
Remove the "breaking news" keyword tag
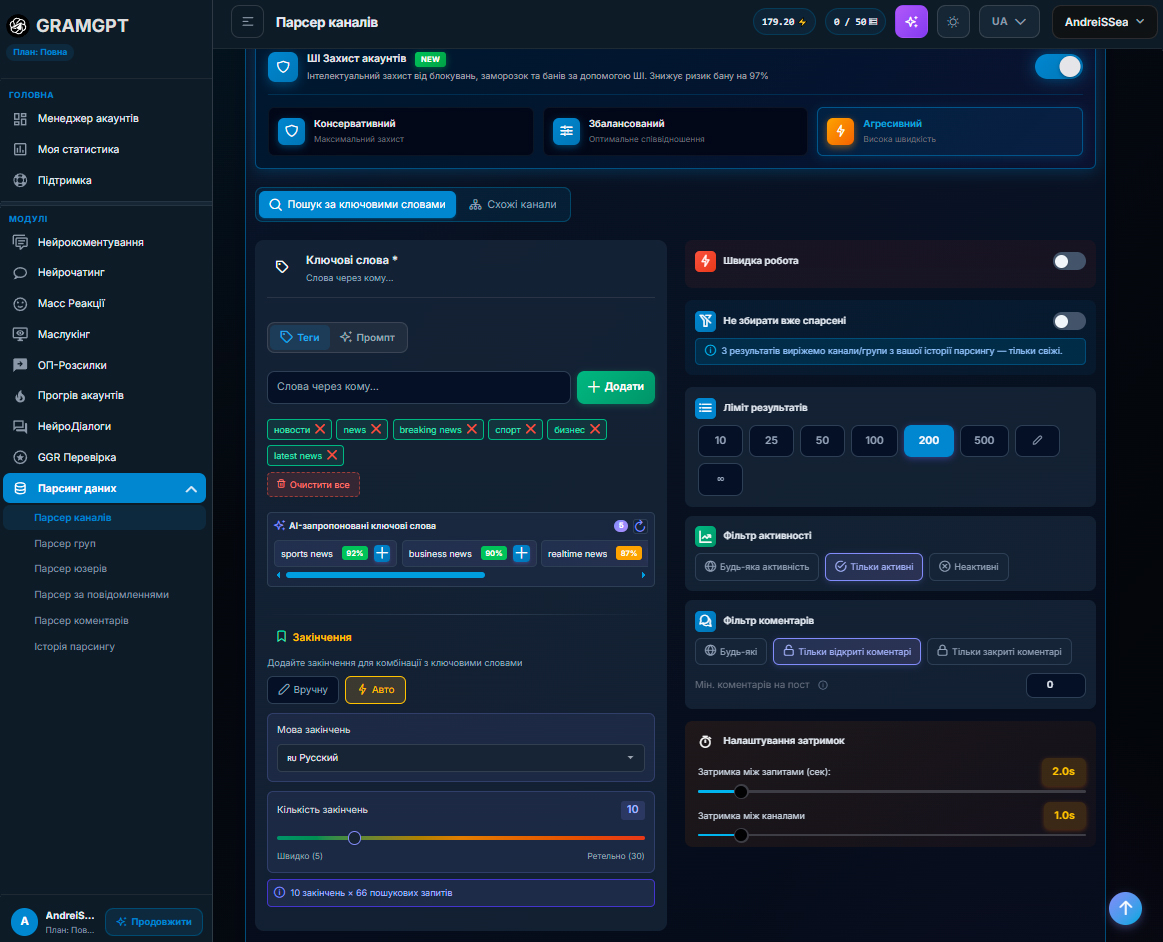pyautogui.click(x=472, y=429)
